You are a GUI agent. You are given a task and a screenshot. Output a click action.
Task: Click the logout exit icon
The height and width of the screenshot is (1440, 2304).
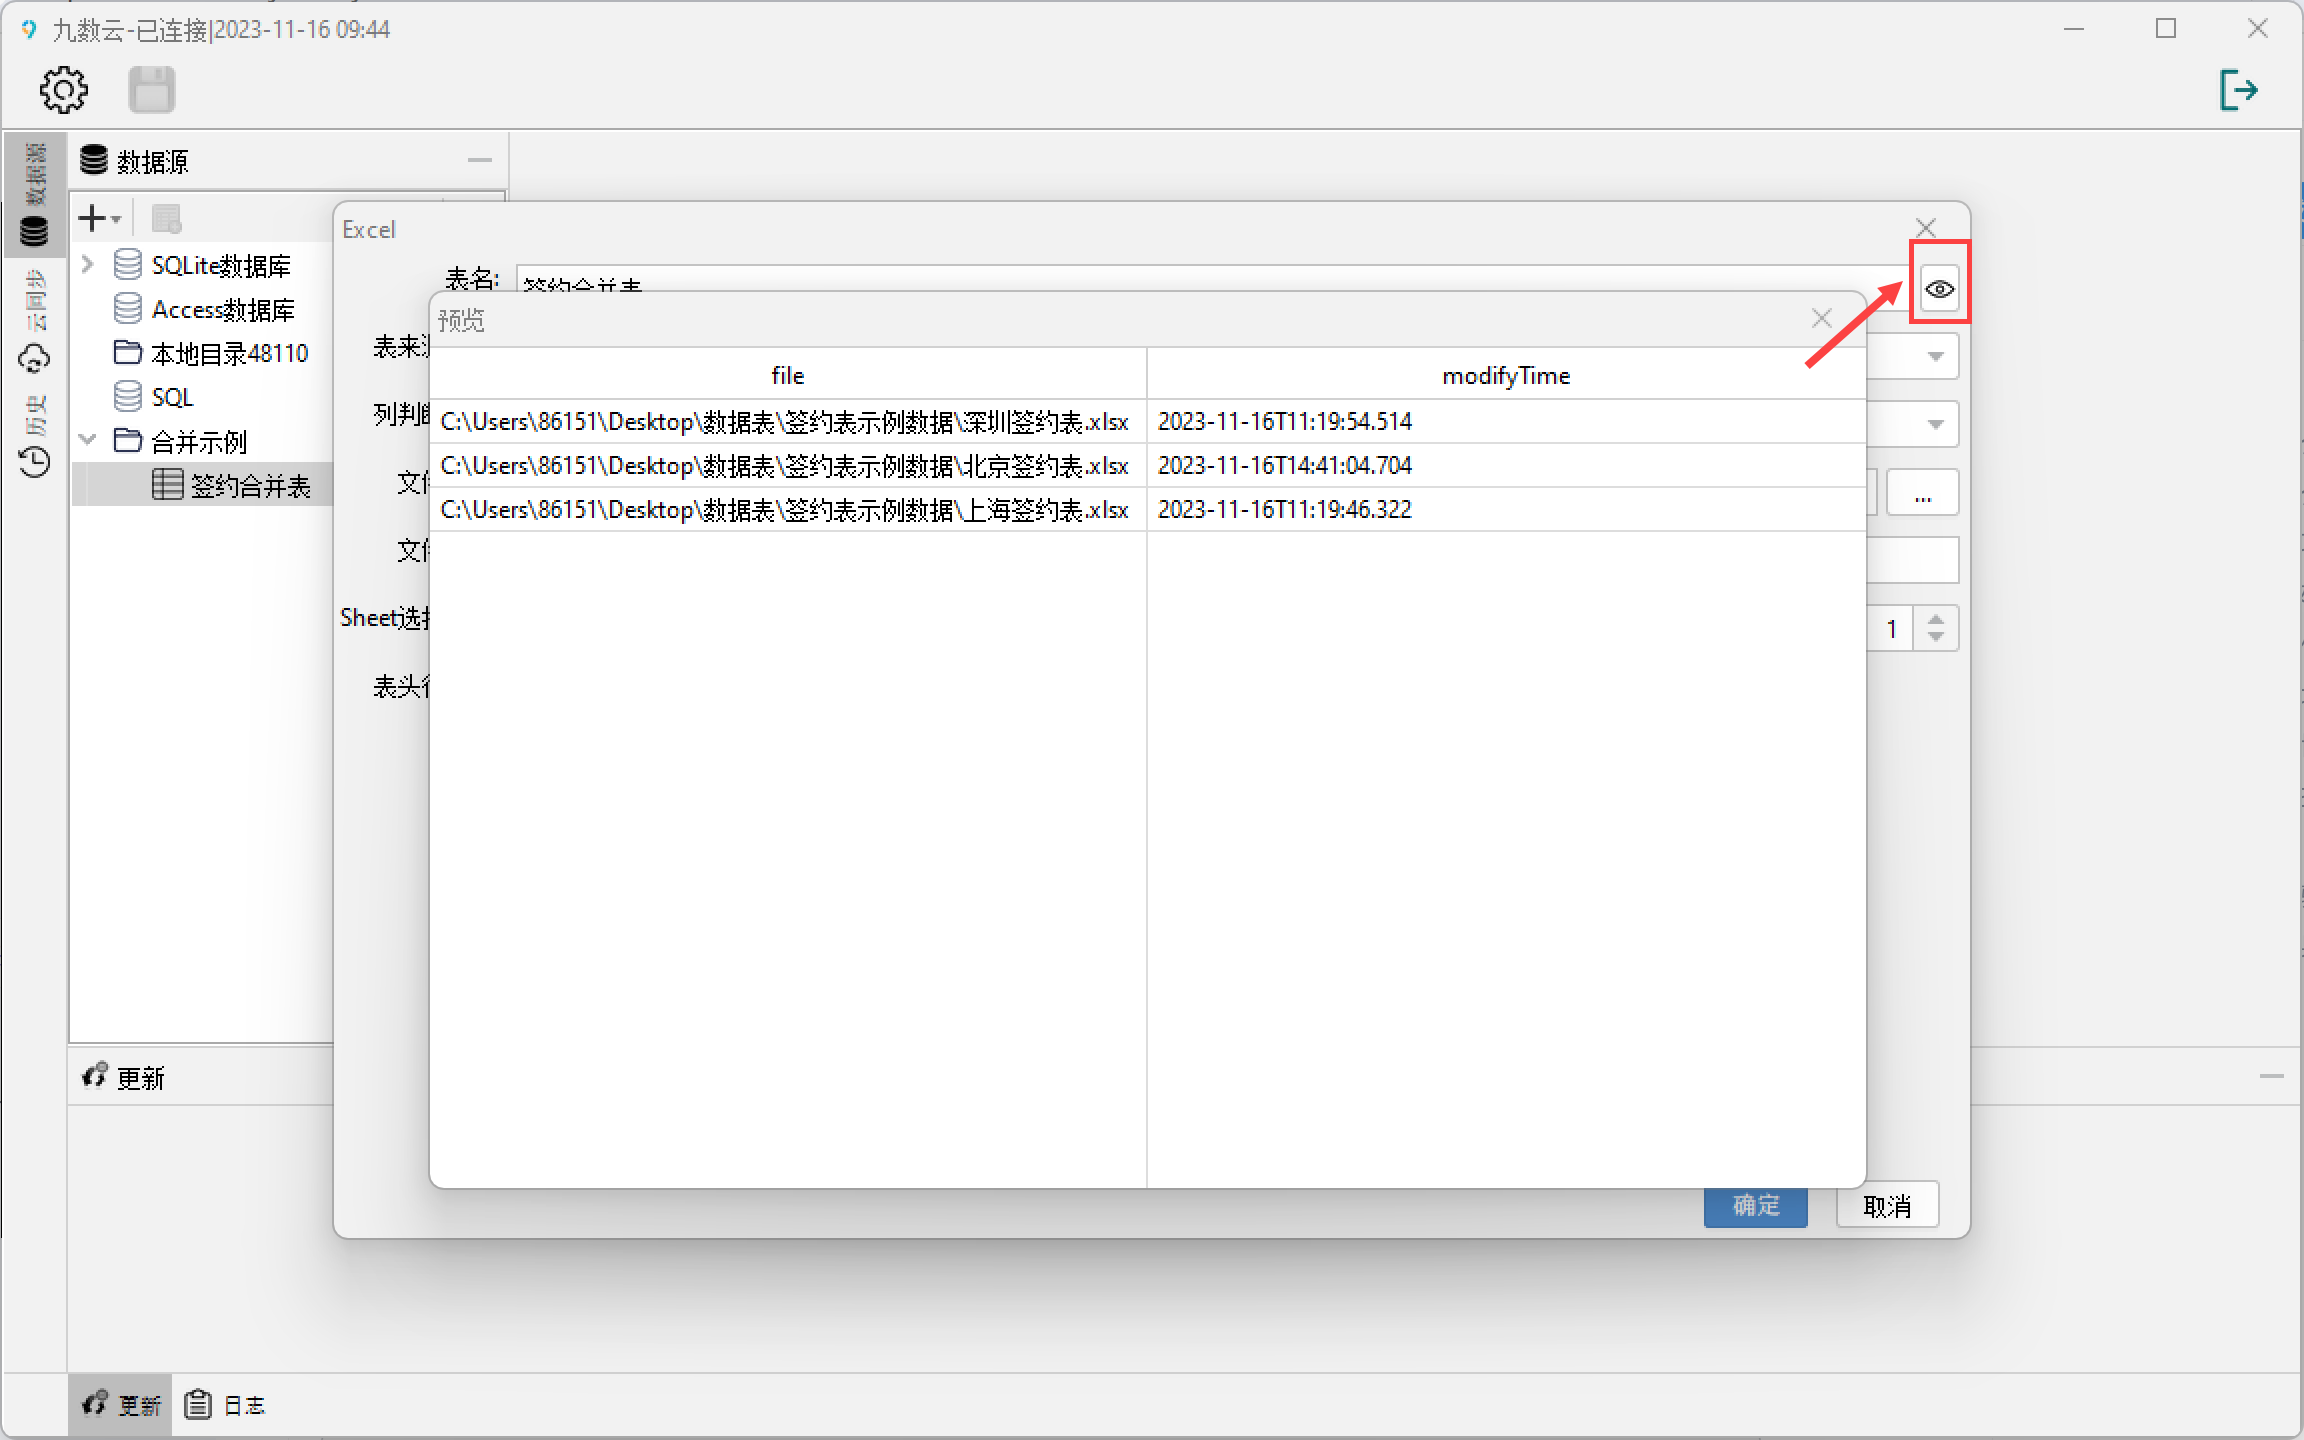click(x=2238, y=90)
